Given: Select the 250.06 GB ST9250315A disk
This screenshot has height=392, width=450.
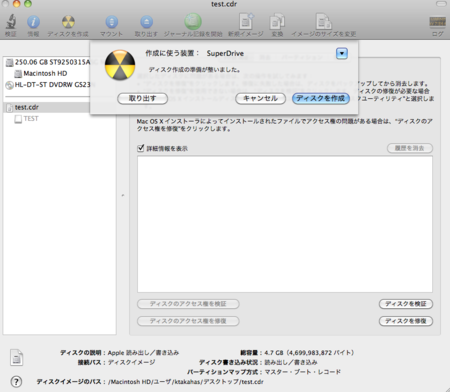Looking at the screenshot, I should coord(48,62).
